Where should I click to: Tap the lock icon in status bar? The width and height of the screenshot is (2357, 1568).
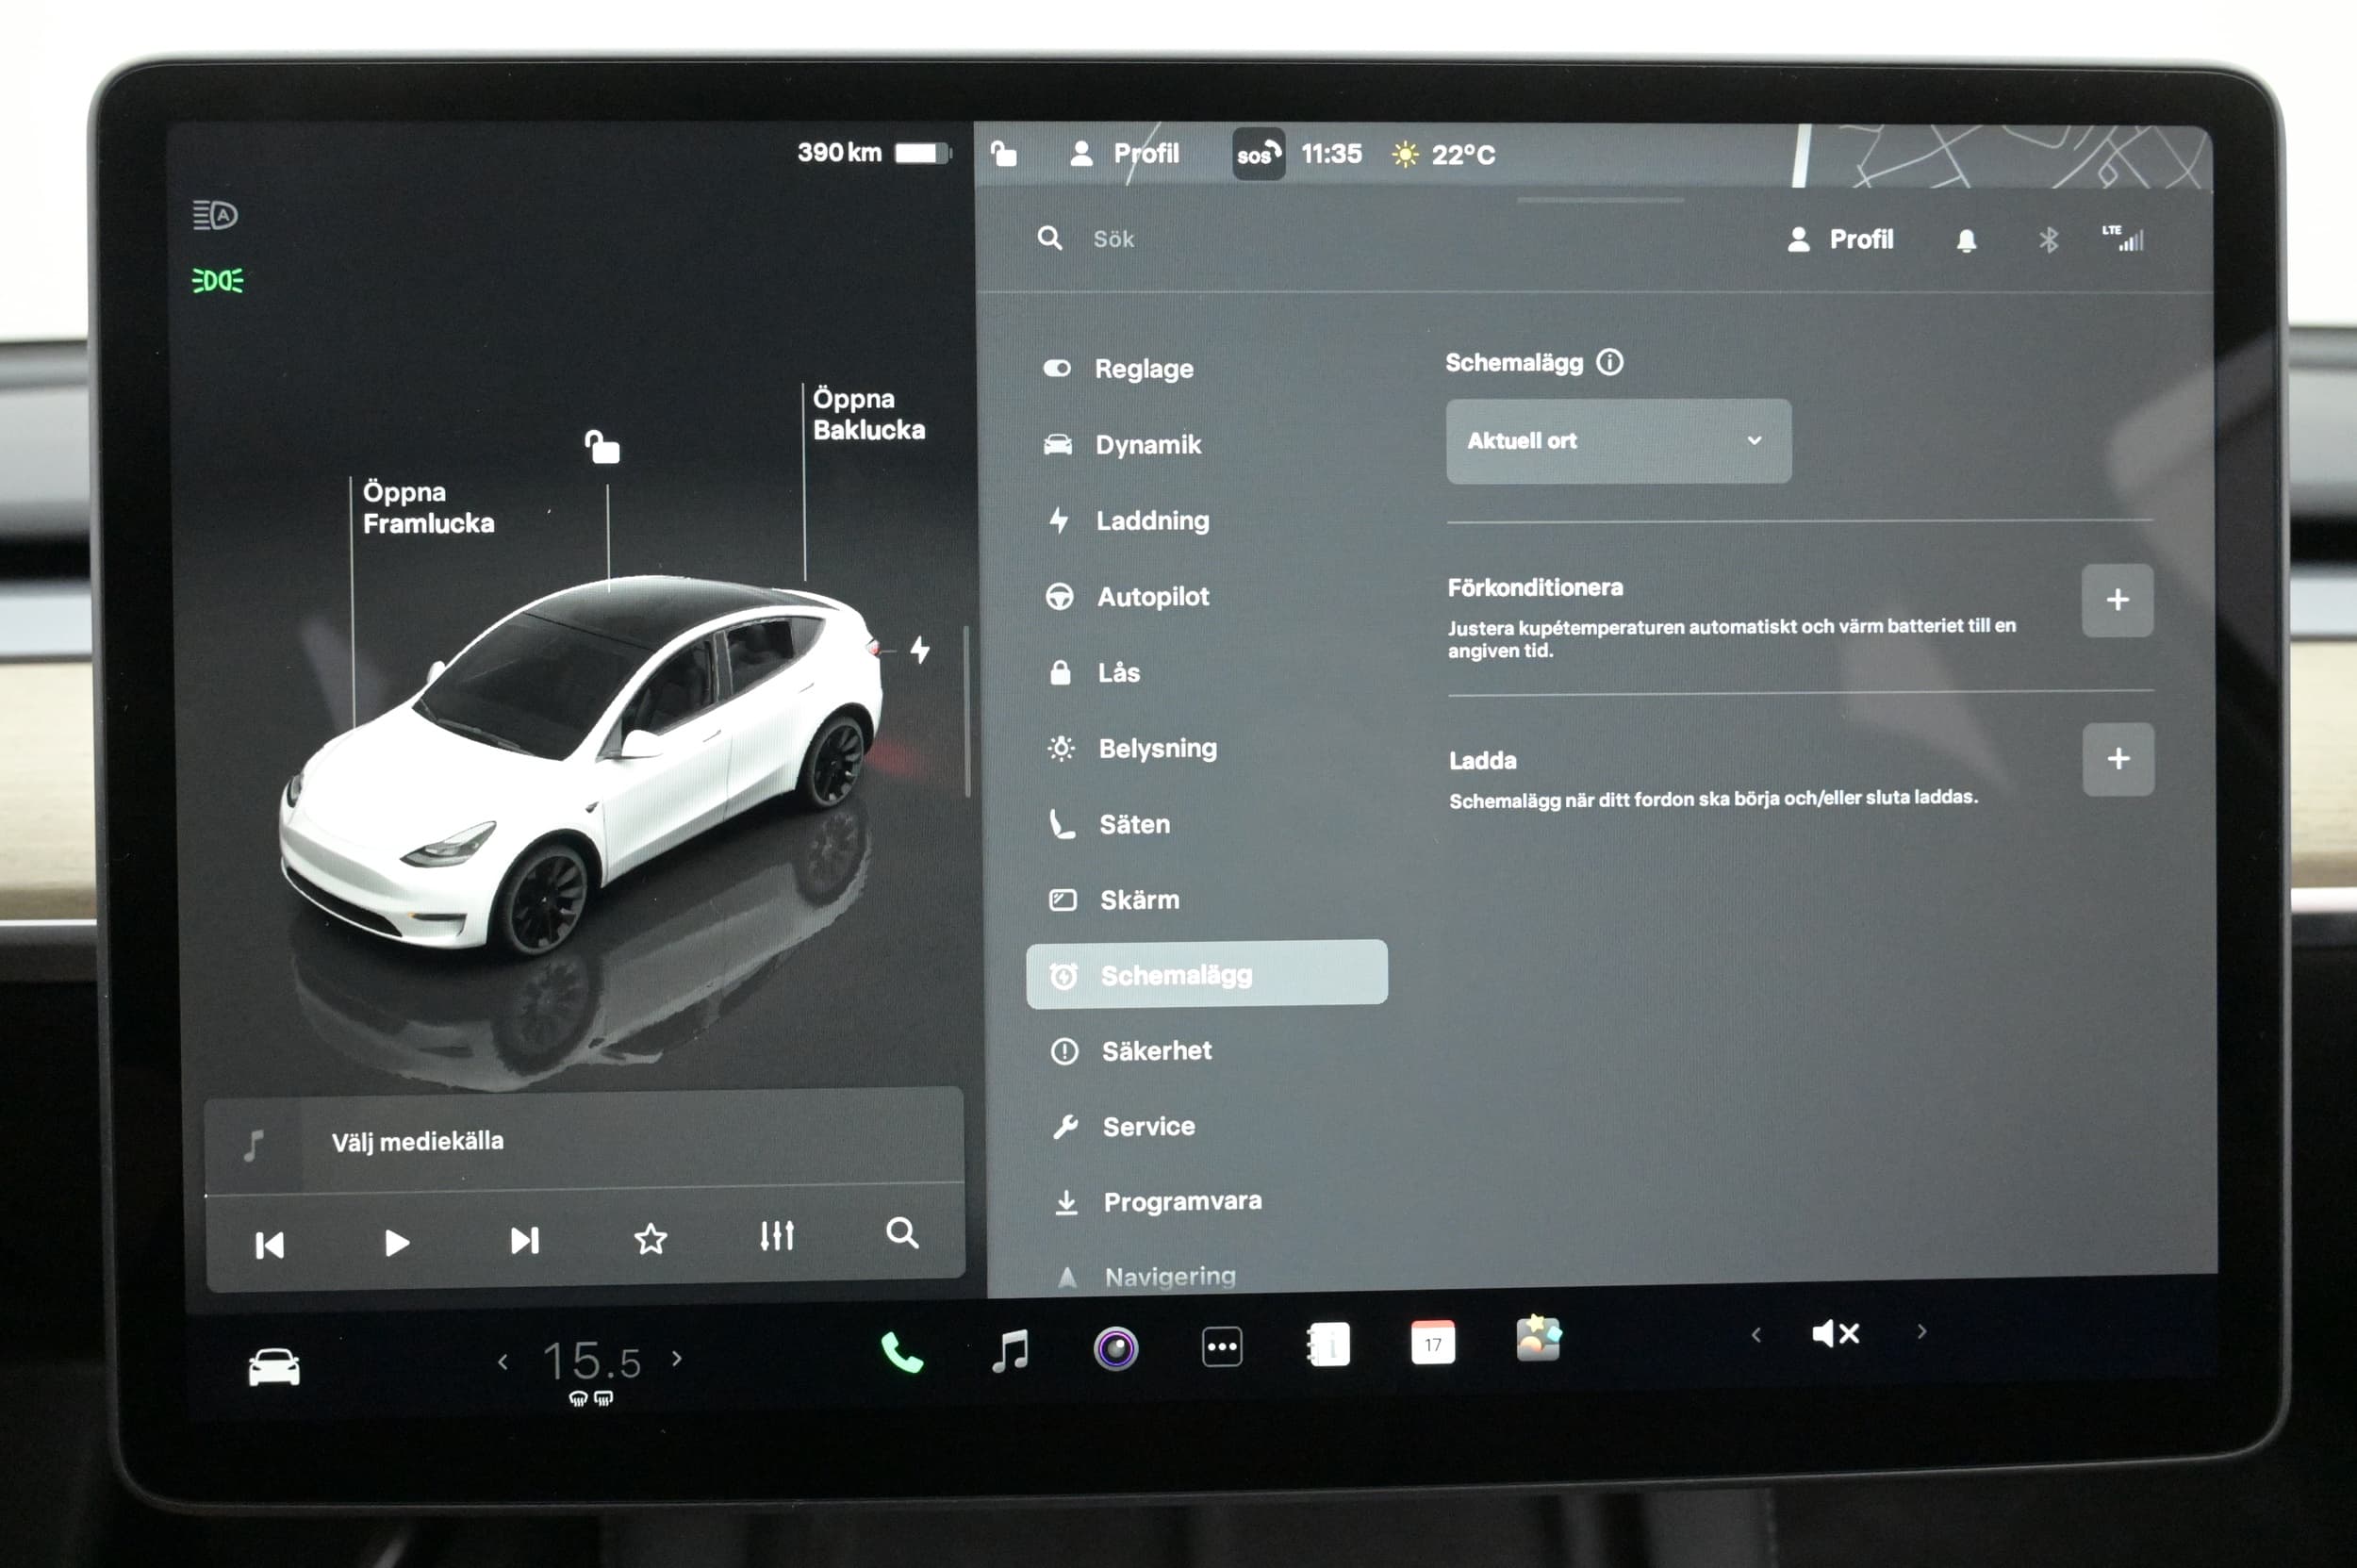tap(1003, 153)
